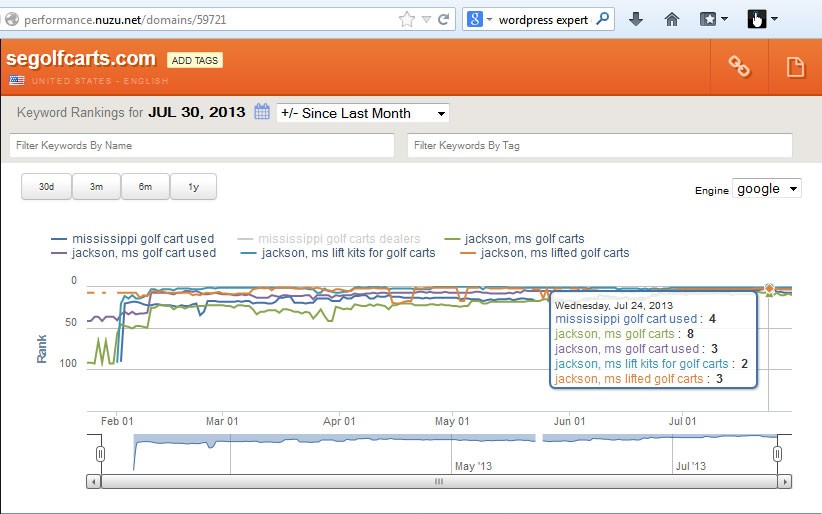The image size is (822, 514).
Task: Click the May '13 navigator label
Action: click(x=473, y=466)
